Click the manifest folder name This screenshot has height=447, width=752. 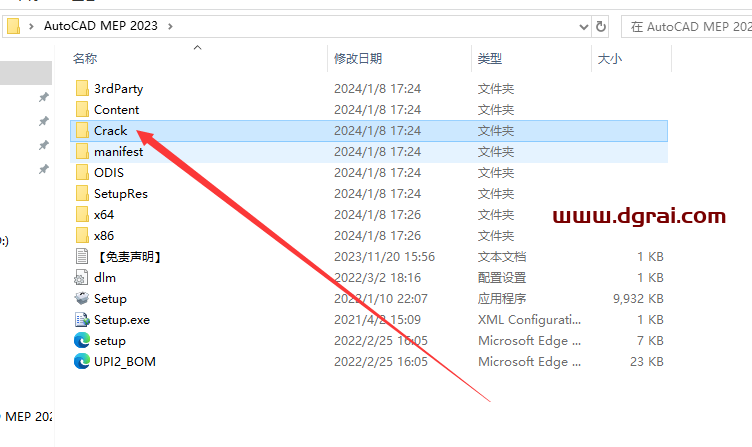pyautogui.click(x=118, y=152)
